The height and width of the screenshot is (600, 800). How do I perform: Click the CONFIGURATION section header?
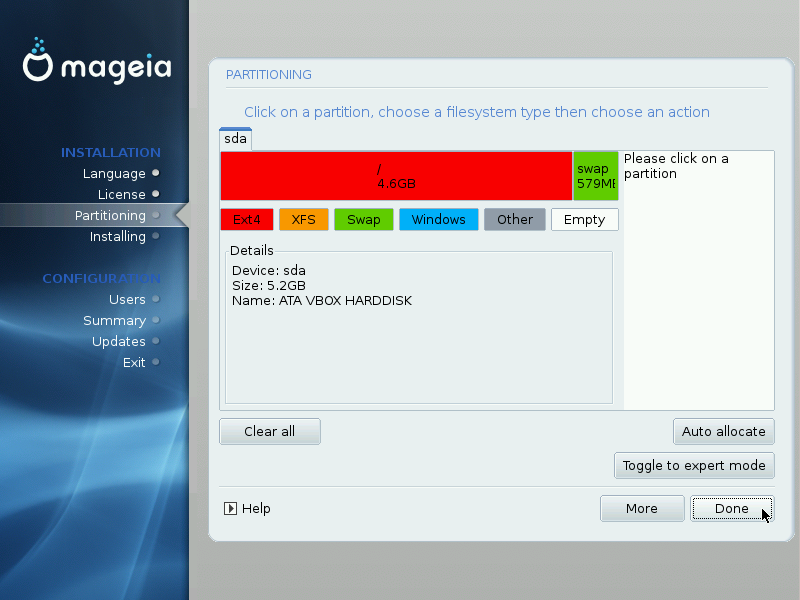[x=102, y=279]
